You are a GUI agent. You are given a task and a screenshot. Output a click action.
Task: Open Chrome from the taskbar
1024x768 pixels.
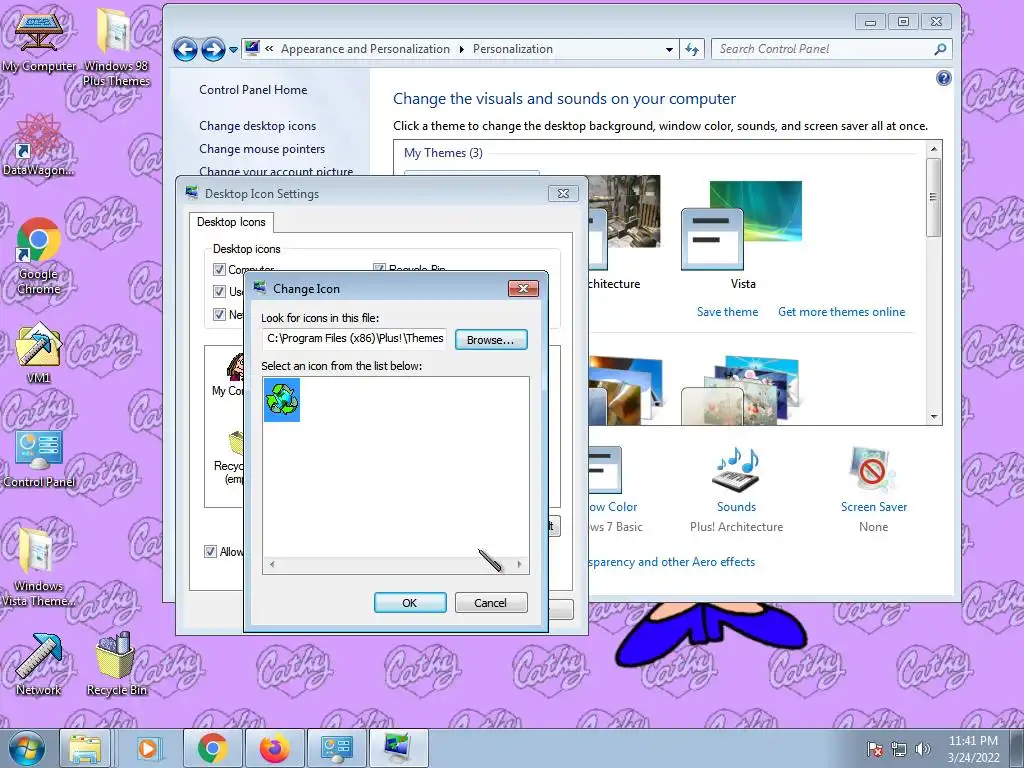213,748
